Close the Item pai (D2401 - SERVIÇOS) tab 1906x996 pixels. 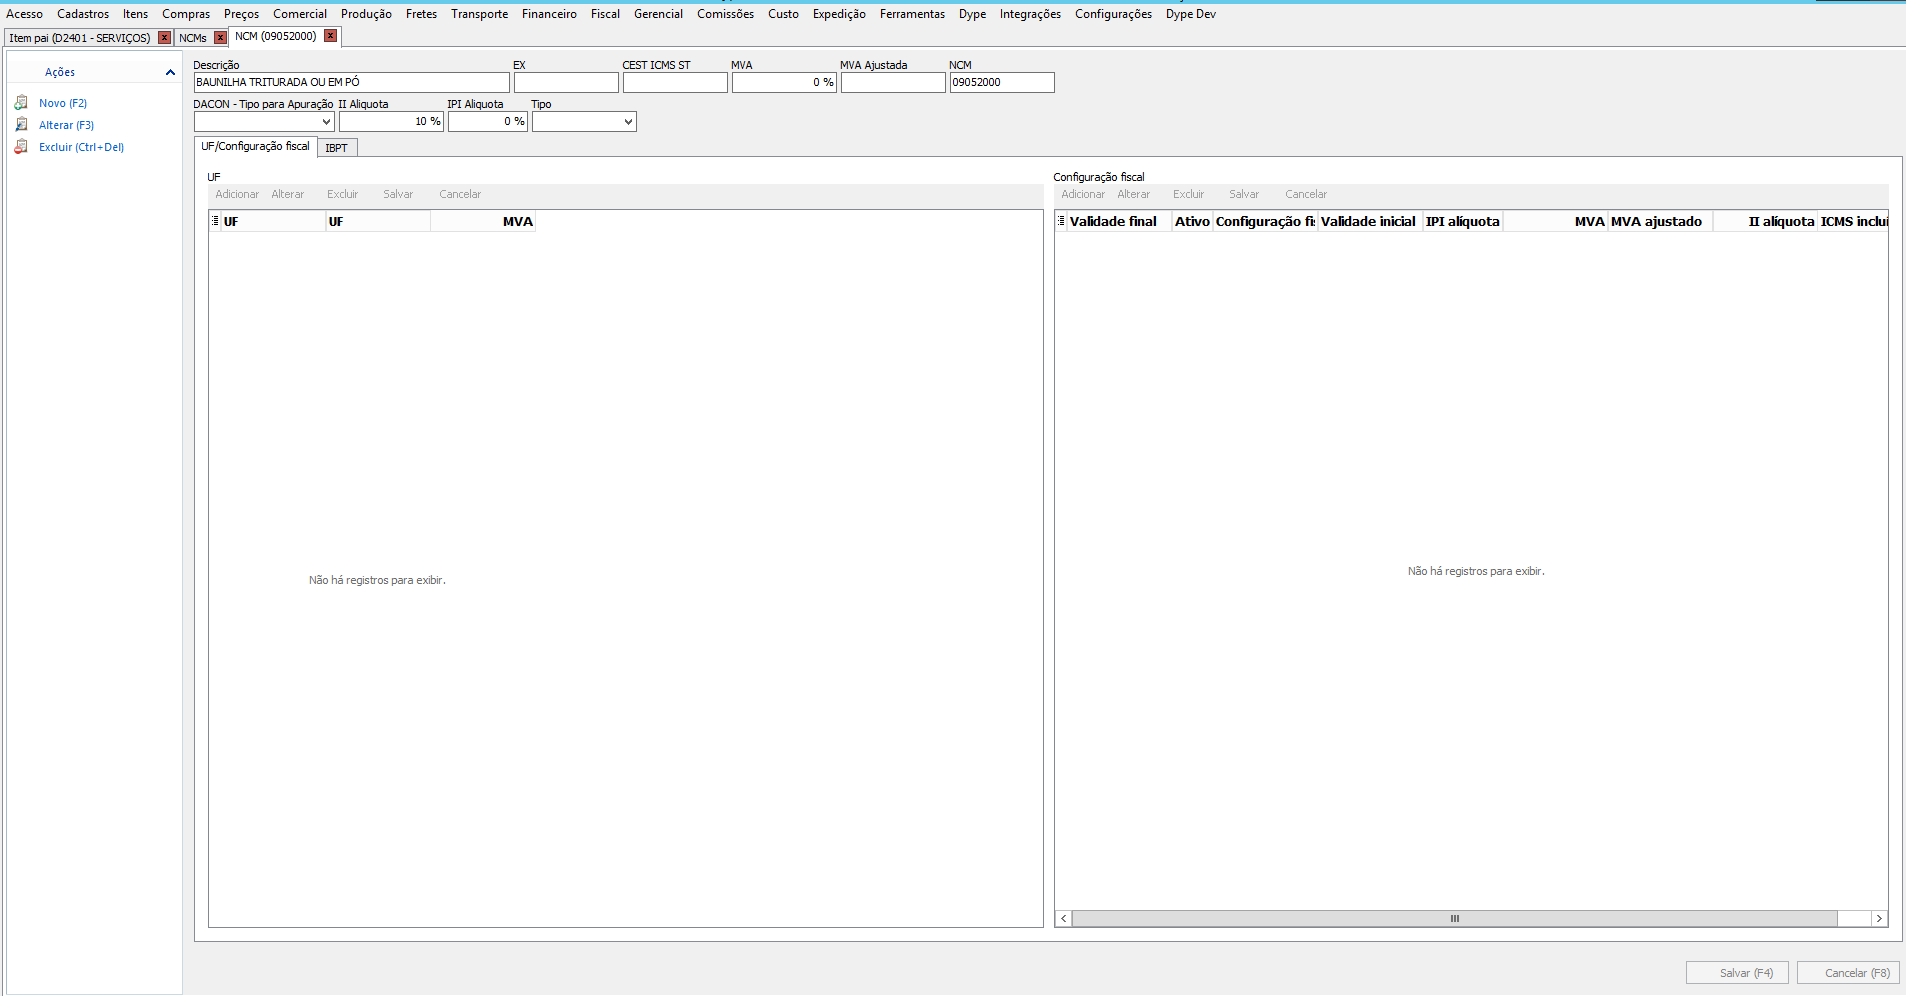click(165, 38)
